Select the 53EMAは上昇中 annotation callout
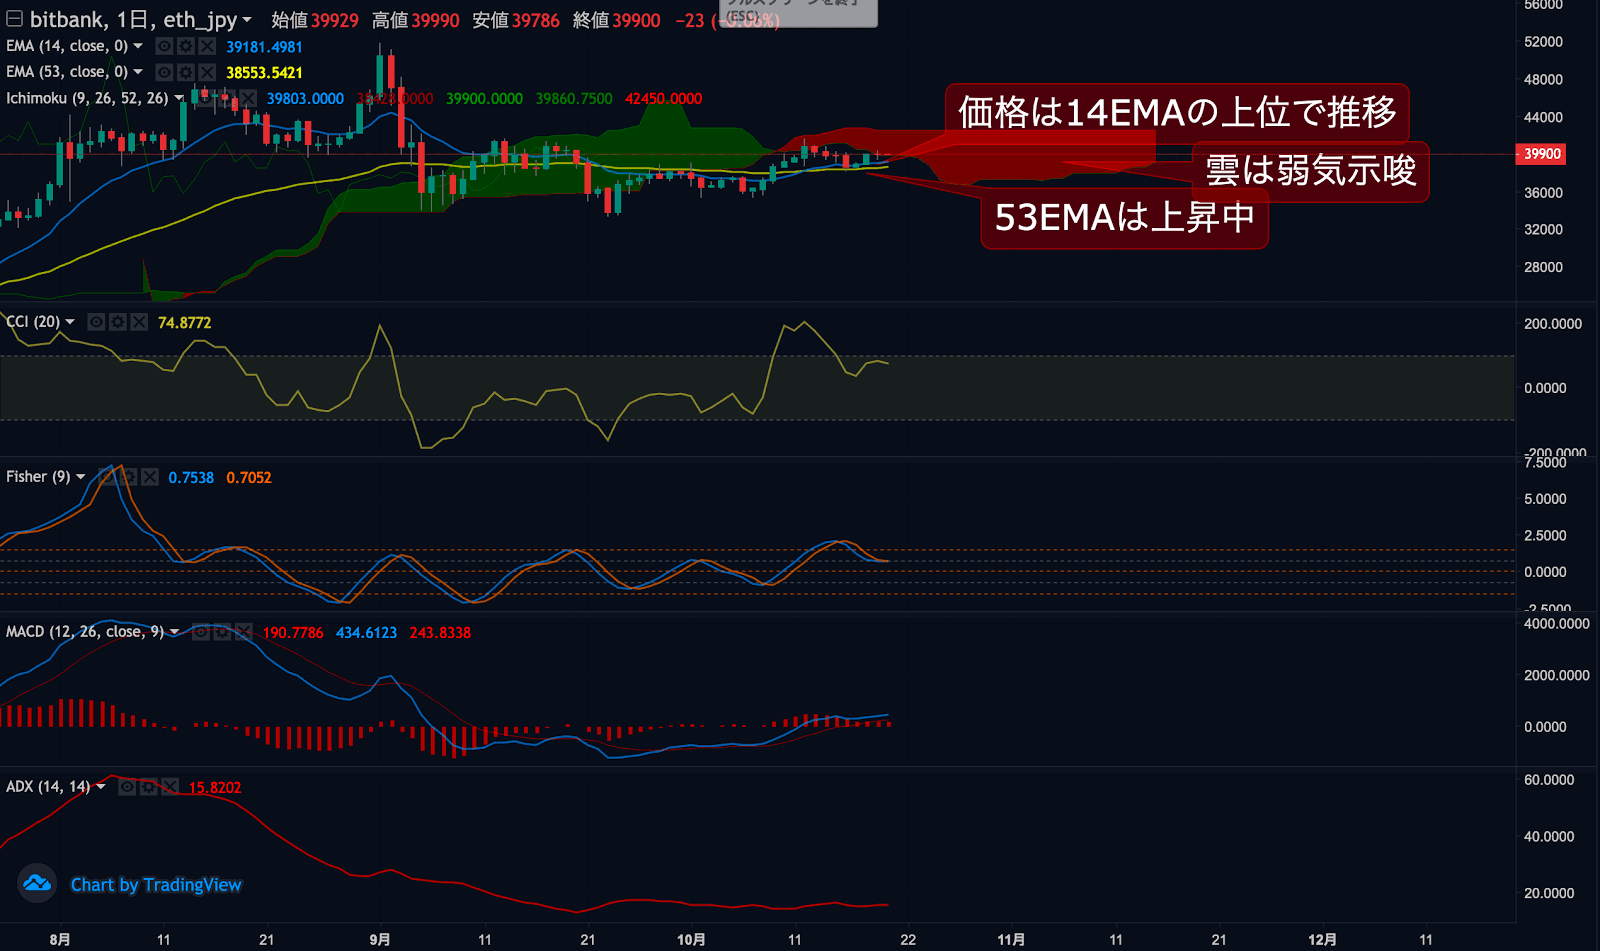This screenshot has height=951, width=1600. [x=1124, y=217]
